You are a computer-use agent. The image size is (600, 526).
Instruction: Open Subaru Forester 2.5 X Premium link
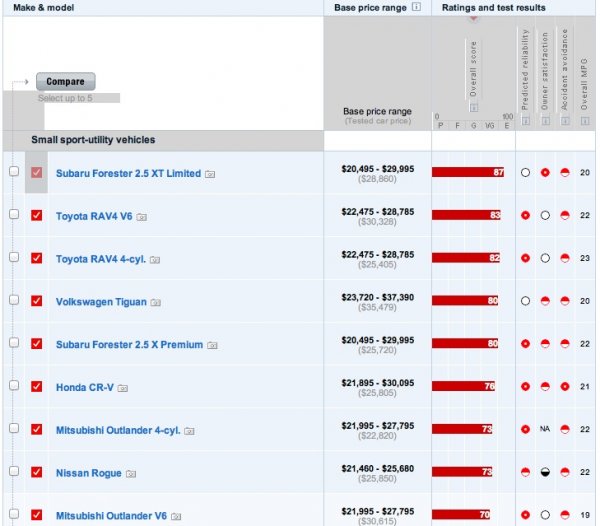tap(129, 344)
